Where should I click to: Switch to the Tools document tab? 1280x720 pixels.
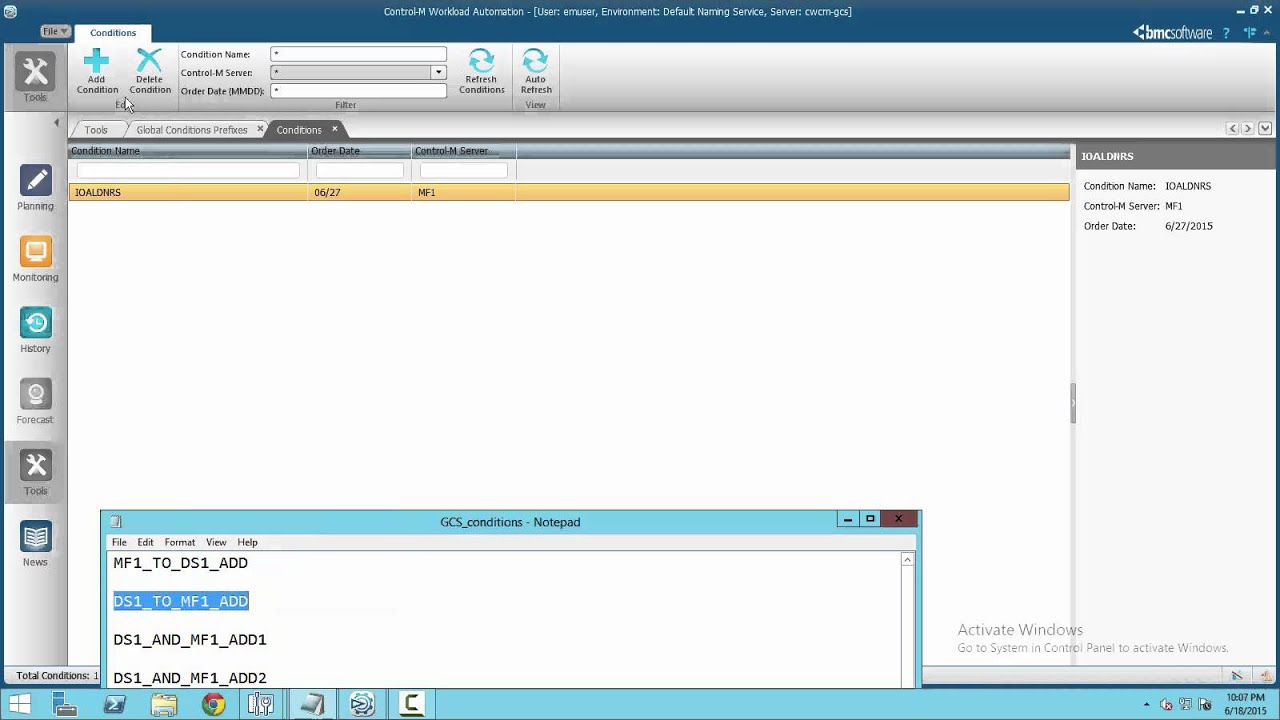pyautogui.click(x=96, y=130)
